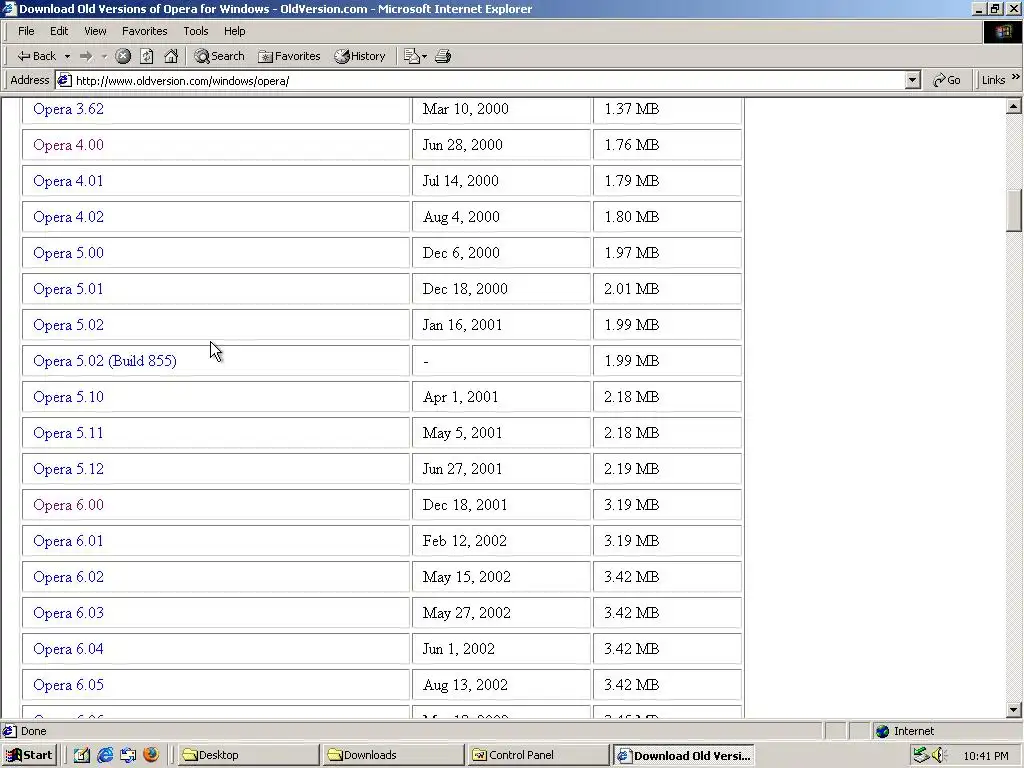This screenshot has height=768, width=1024.
Task: Open the Search pane
Action: click(219, 56)
